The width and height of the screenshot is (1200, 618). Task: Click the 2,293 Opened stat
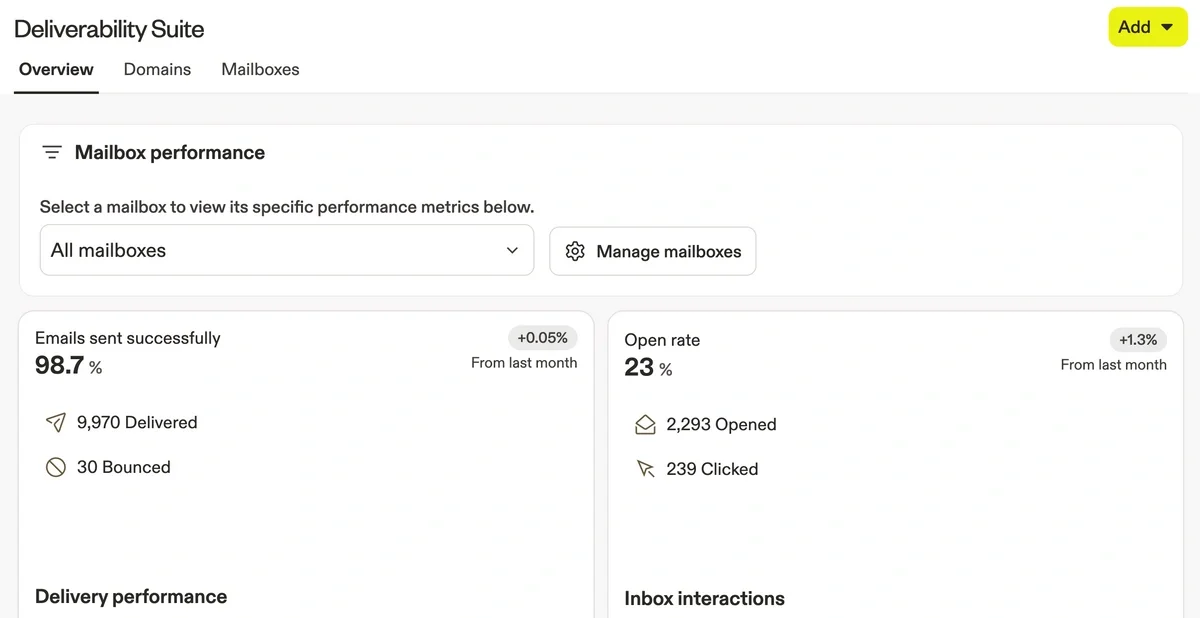coord(721,425)
